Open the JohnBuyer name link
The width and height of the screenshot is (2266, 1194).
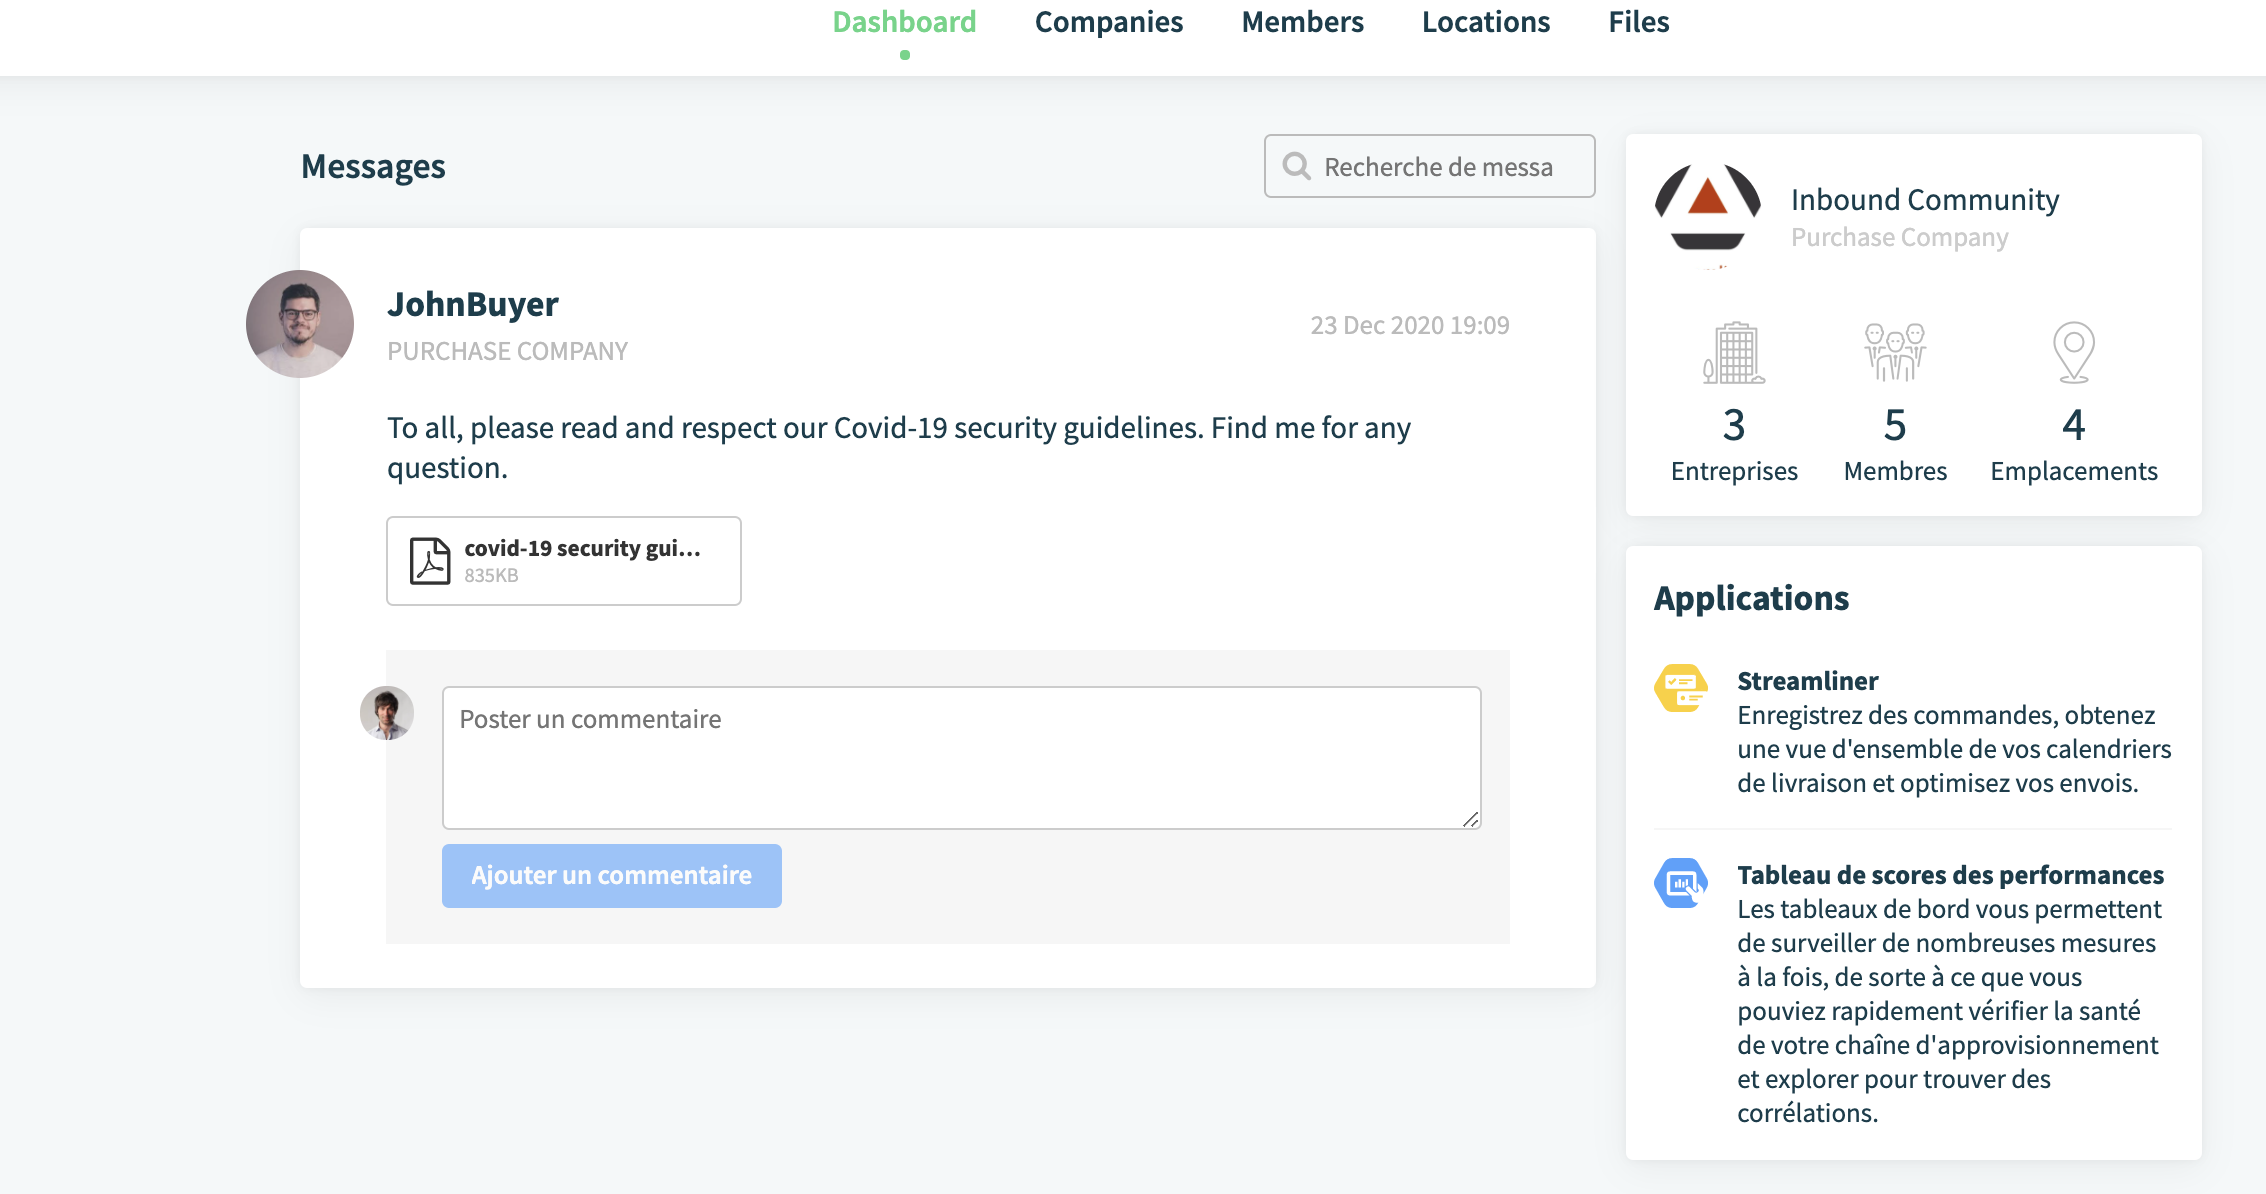(473, 304)
